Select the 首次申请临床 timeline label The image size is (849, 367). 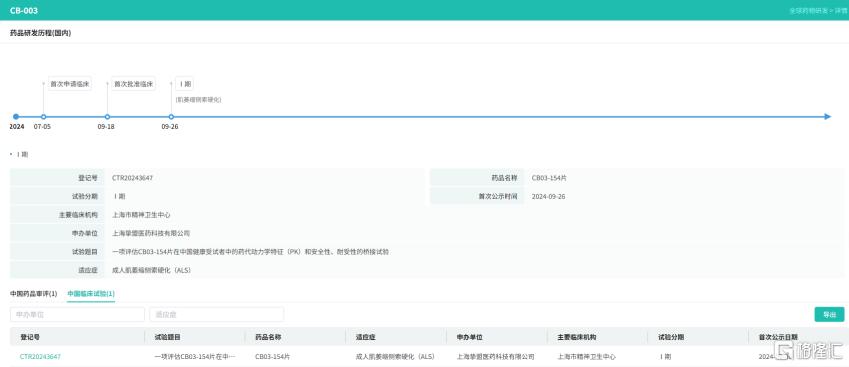click(x=70, y=84)
